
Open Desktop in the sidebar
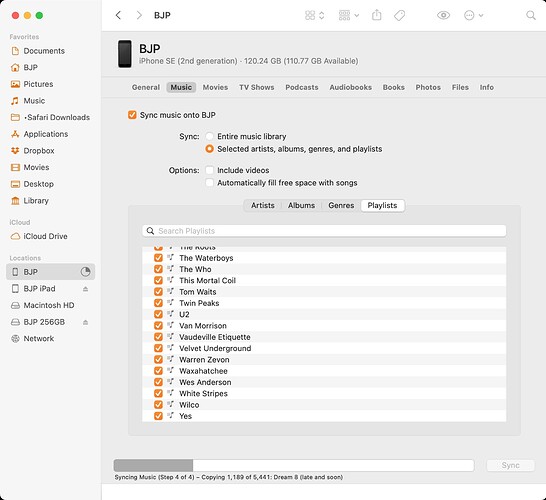click(x=38, y=184)
